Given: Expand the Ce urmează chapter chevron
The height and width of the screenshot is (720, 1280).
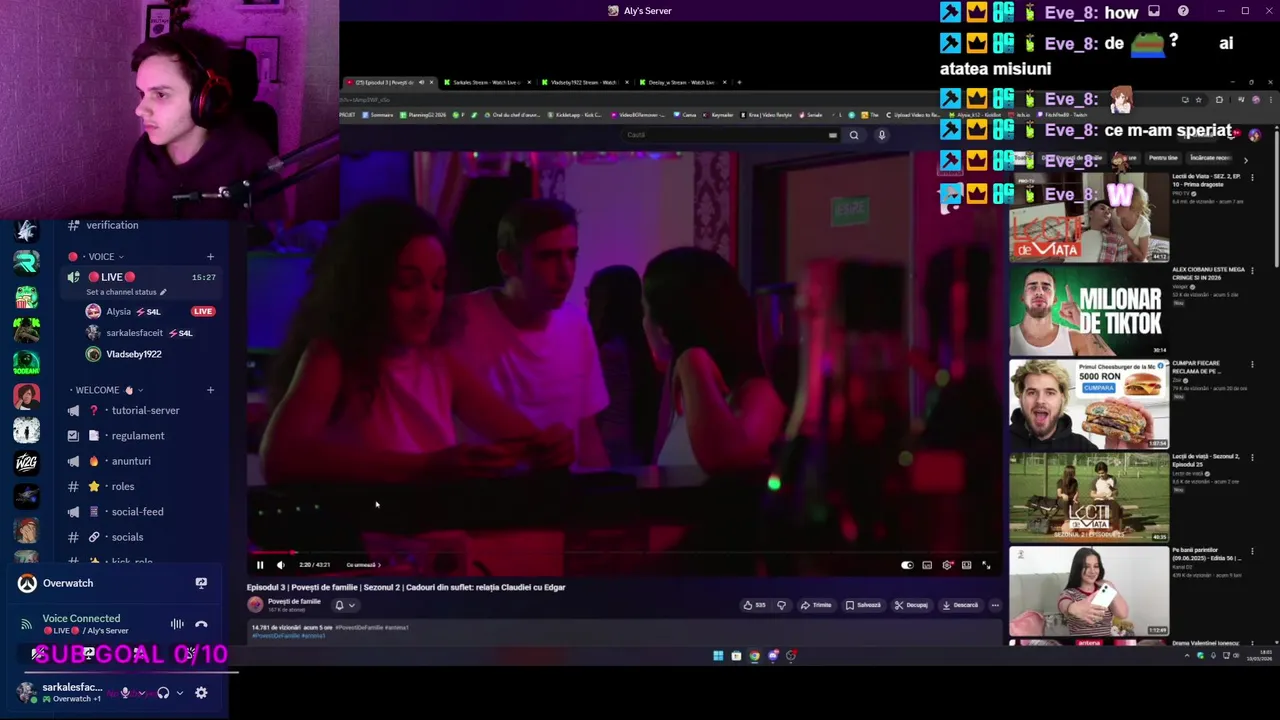Looking at the screenshot, I should point(379,565).
